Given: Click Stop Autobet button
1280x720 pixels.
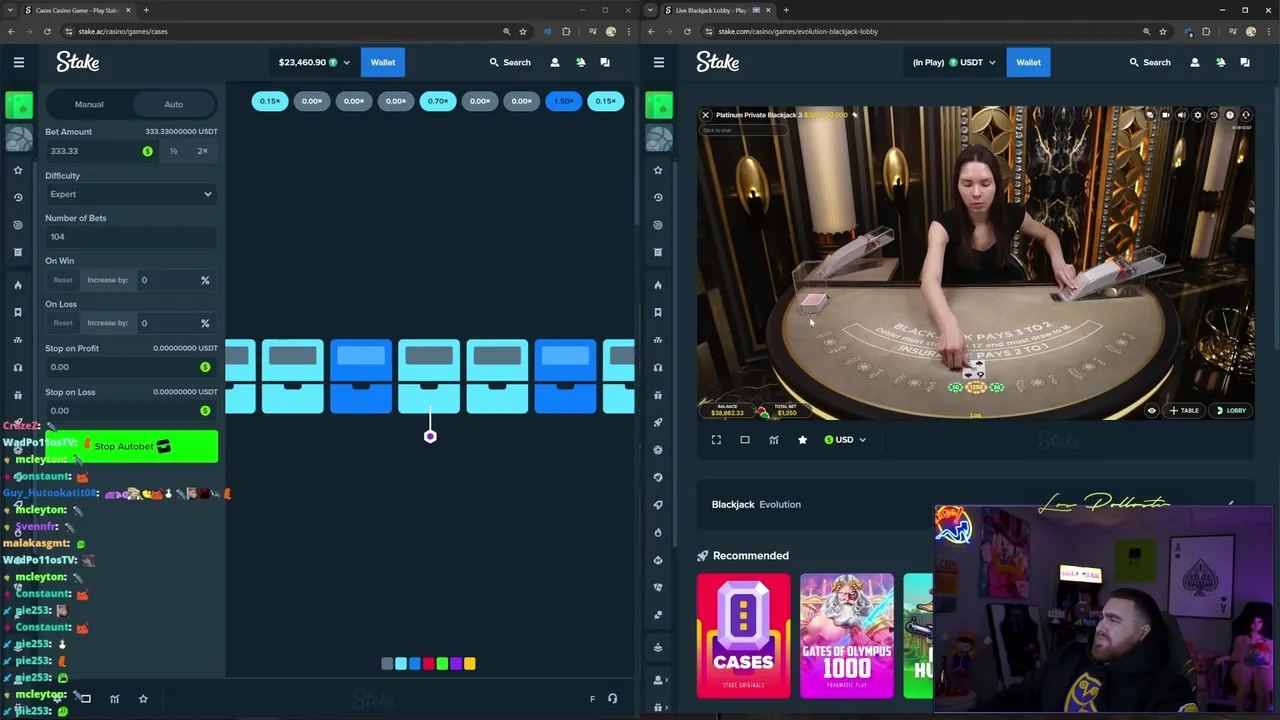Looking at the screenshot, I should point(131,446).
